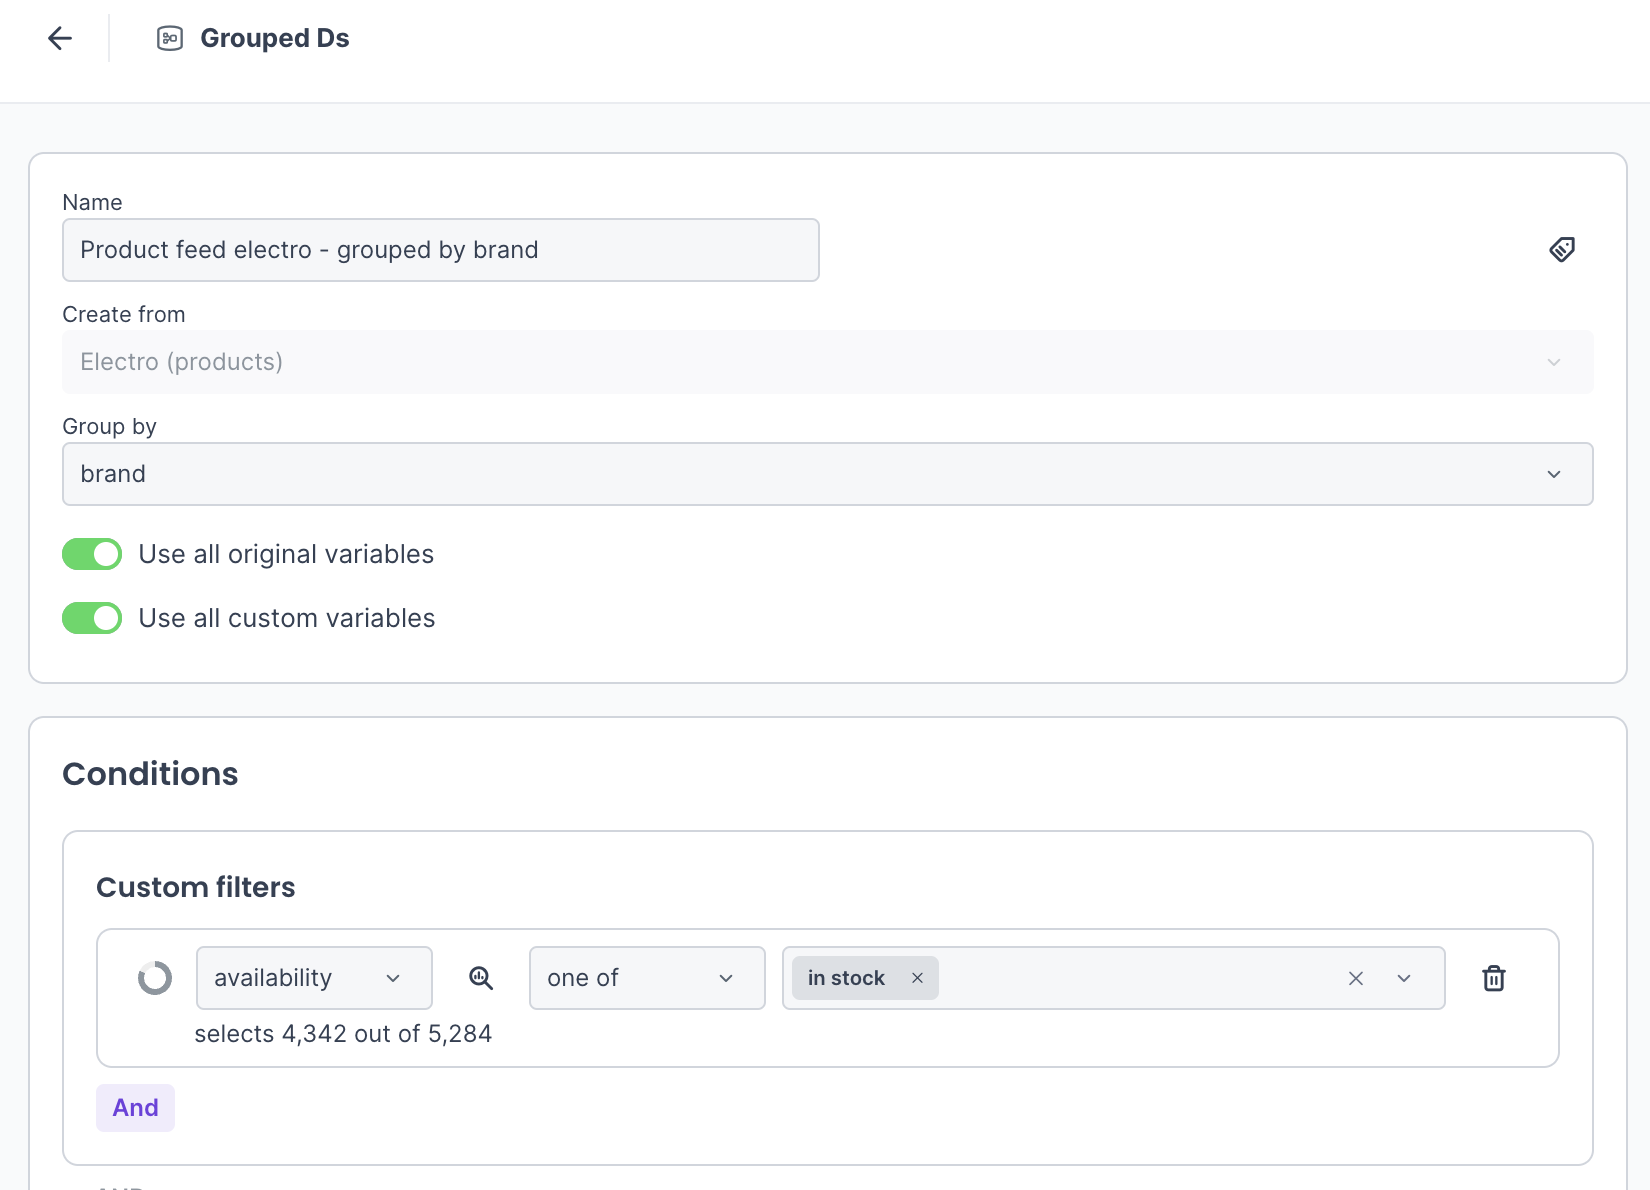1650x1190 pixels.
Task: Expand the filter values dropdown chevron
Action: 1404,978
